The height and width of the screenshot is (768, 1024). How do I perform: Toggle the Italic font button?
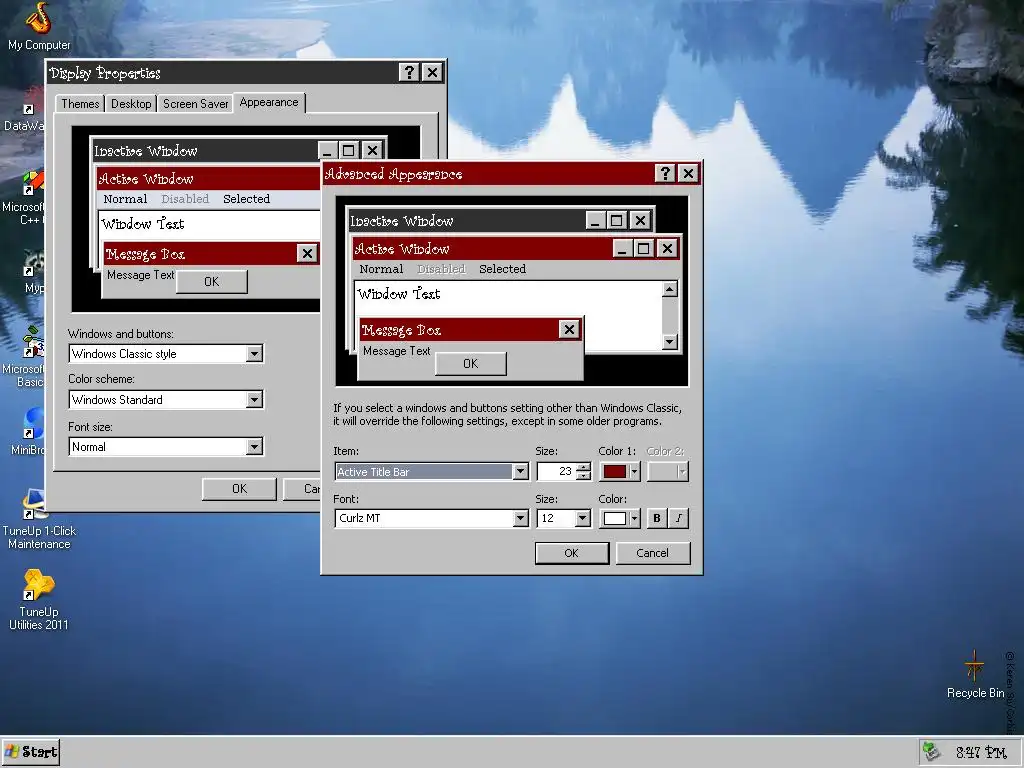coord(679,518)
